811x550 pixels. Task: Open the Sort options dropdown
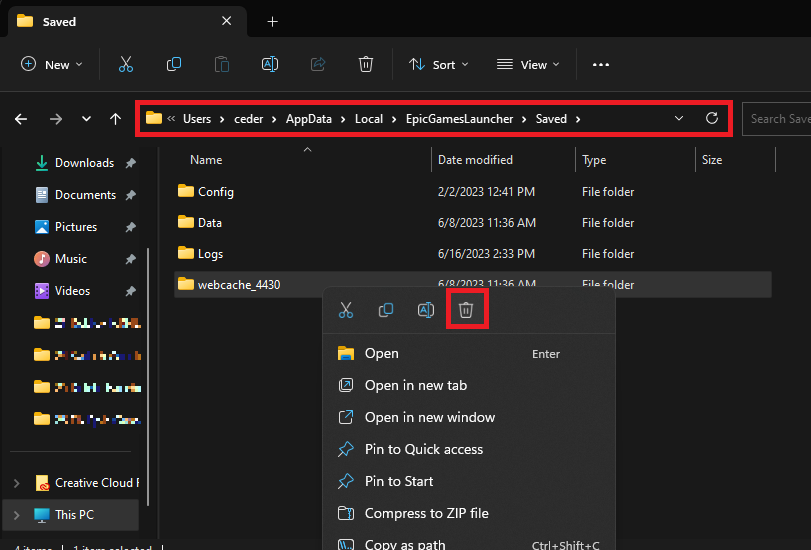pos(435,64)
